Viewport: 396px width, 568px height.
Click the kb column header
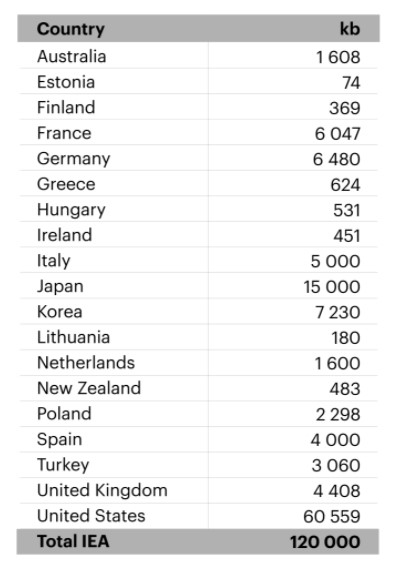tap(350, 29)
